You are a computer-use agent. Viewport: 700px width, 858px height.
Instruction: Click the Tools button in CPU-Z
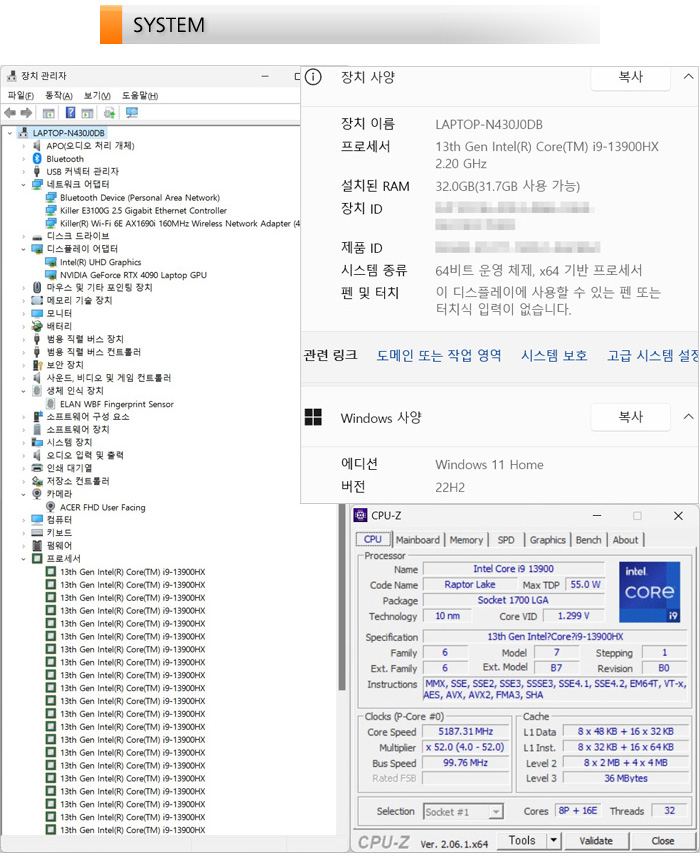(x=522, y=840)
